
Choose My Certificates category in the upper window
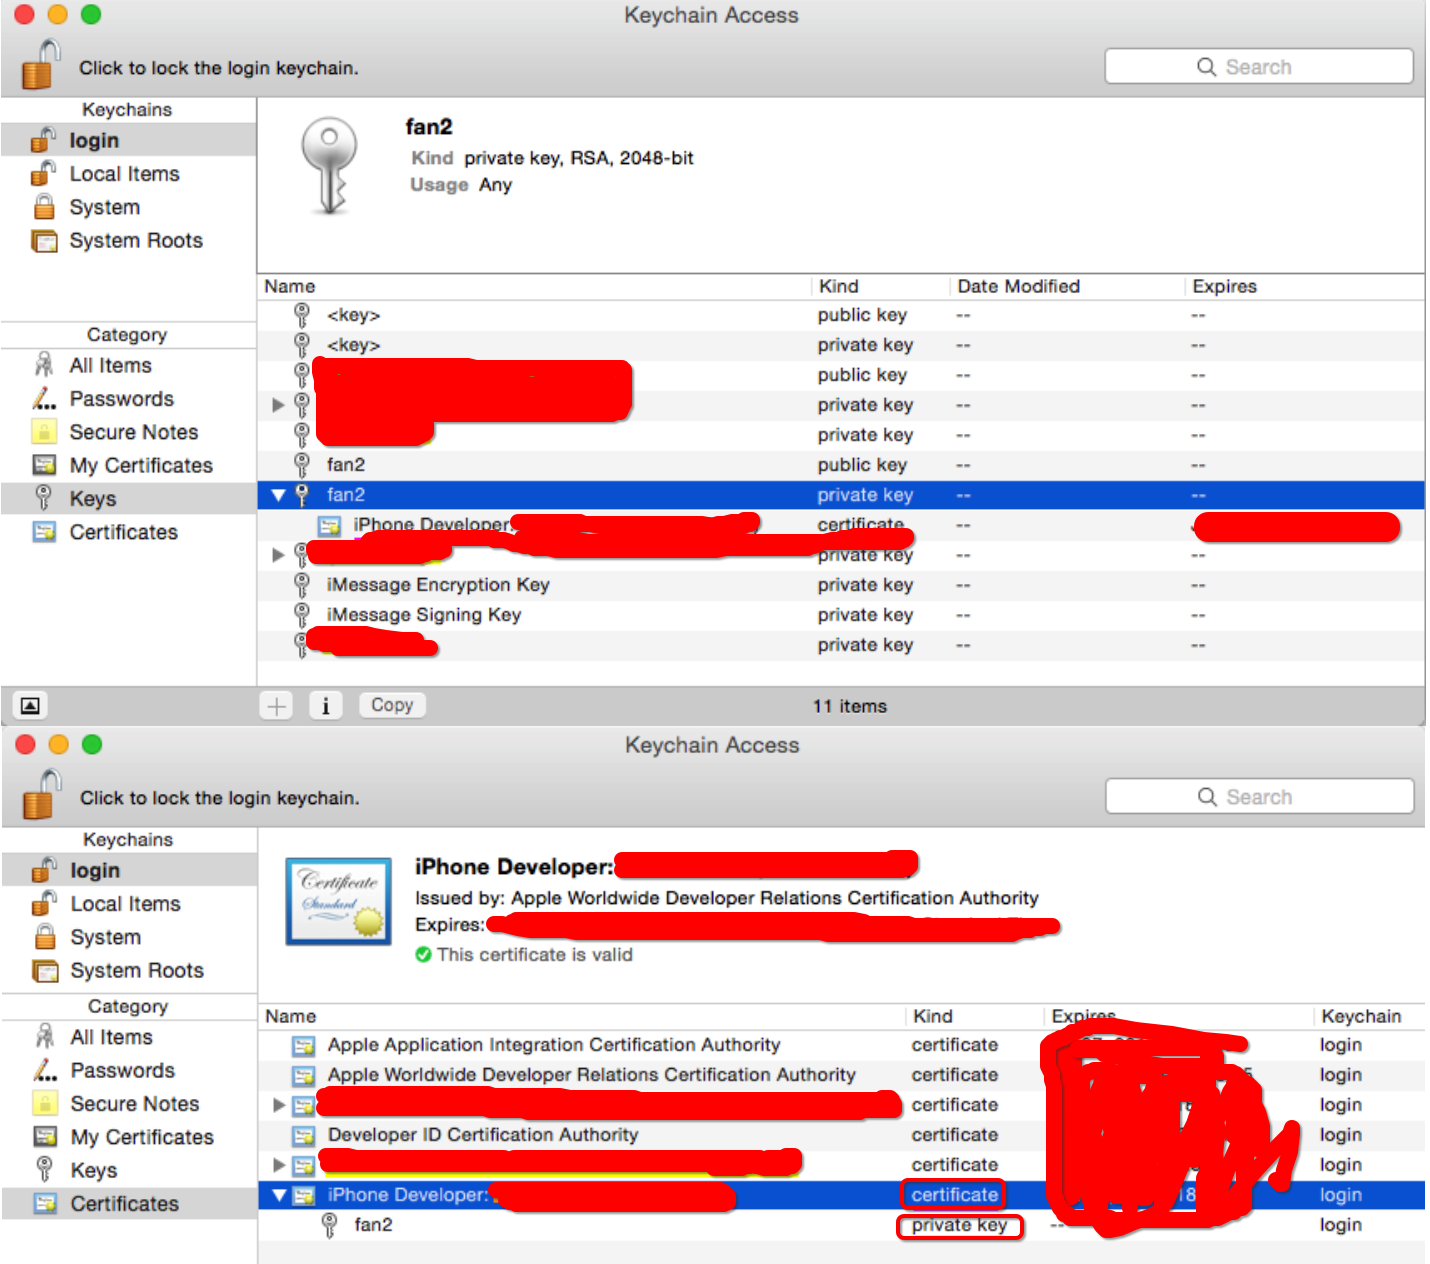tap(129, 465)
